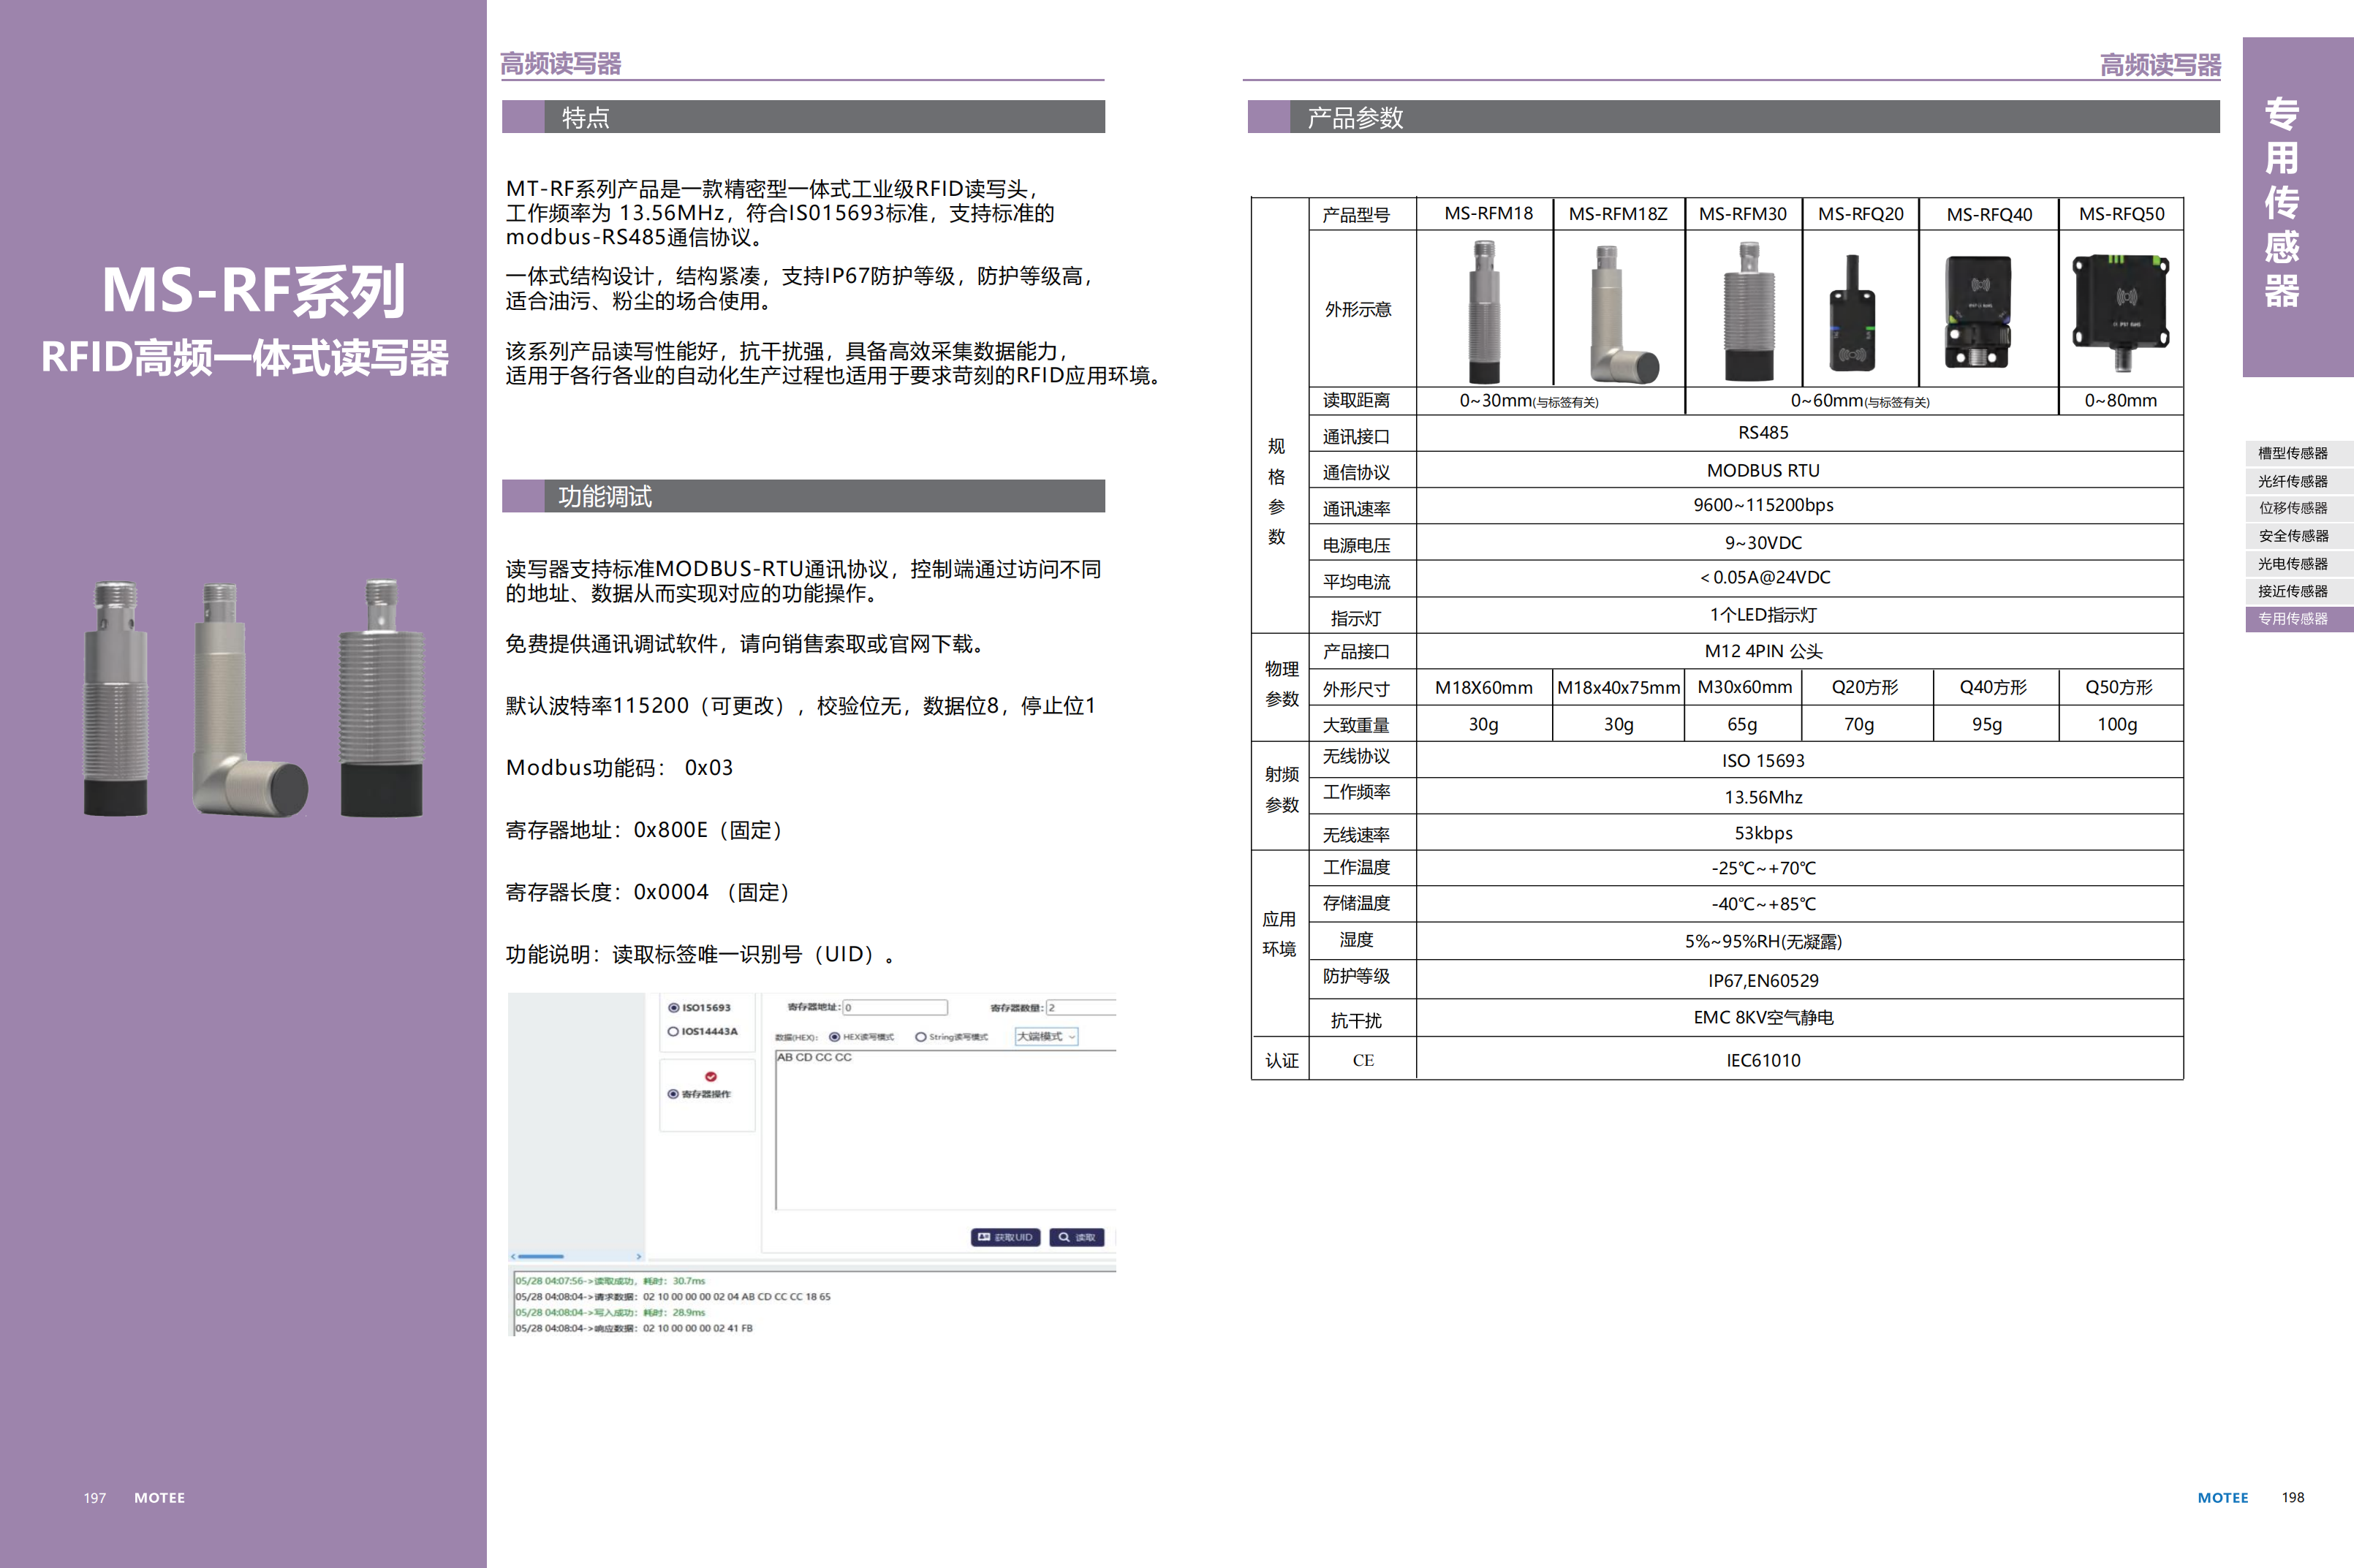Click the IEC61010 certification value
The width and height of the screenshot is (2354, 1568).
tap(1763, 1060)
